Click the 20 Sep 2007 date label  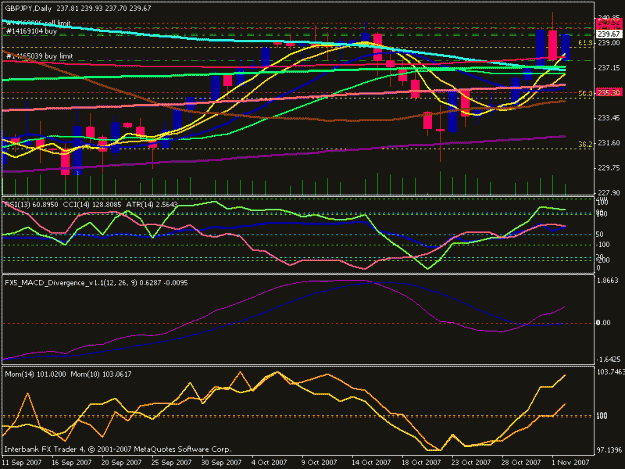point(121,462)
